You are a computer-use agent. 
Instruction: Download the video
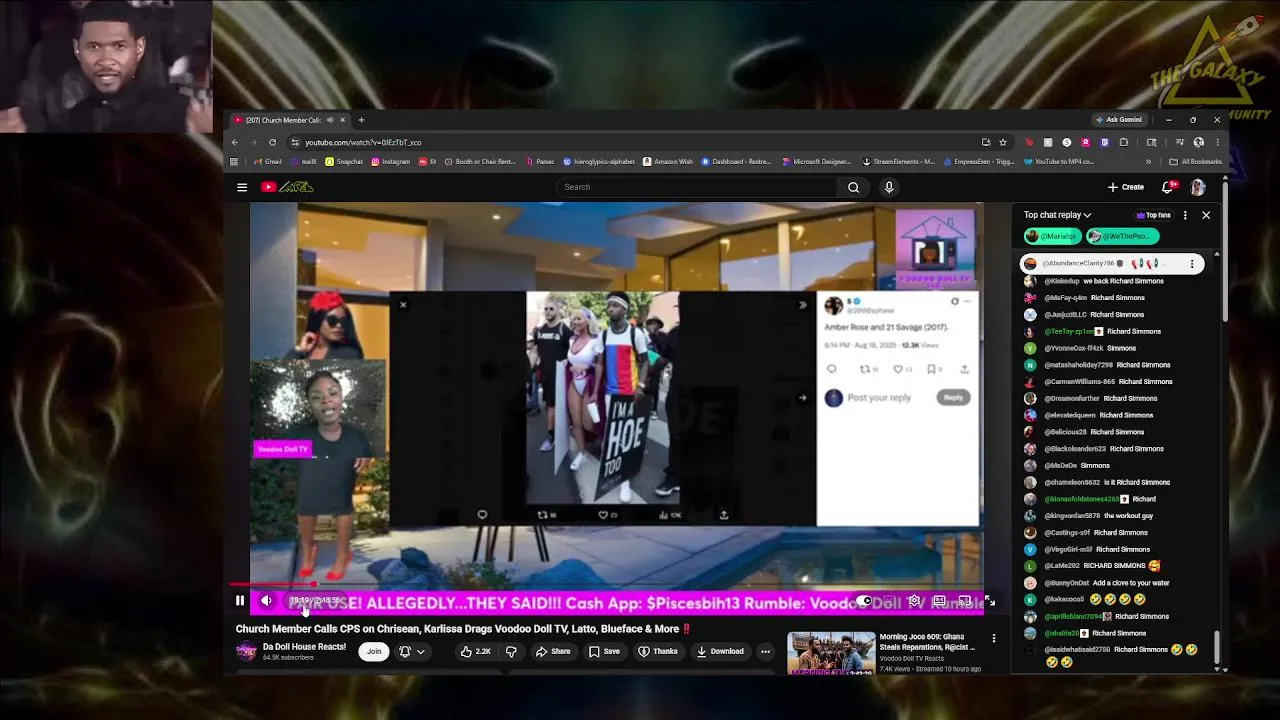click(x=720, y=651)
